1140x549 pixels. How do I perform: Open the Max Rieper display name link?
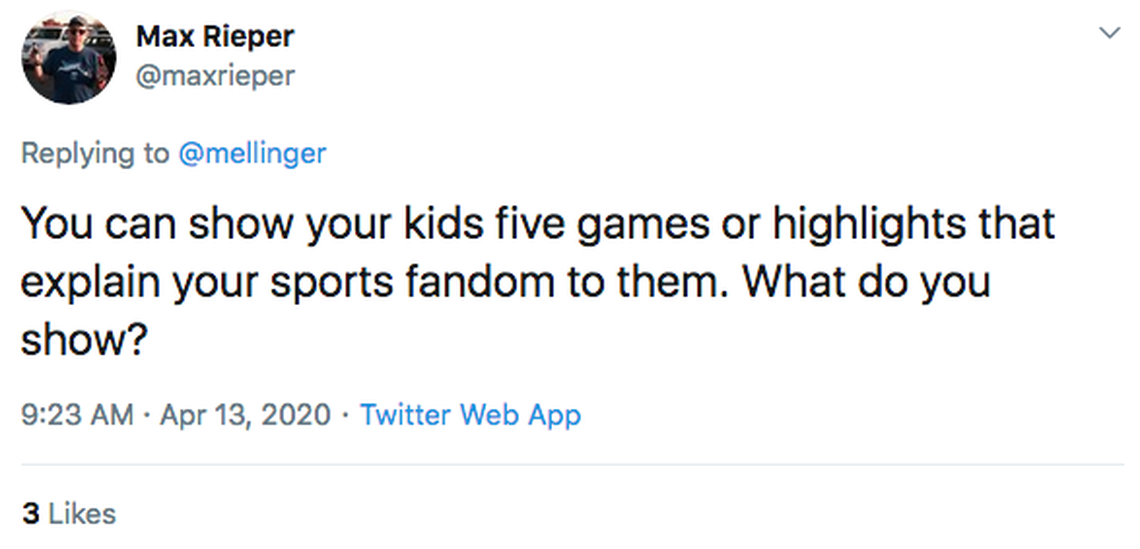pyautogui.click(x=215, y=37)
